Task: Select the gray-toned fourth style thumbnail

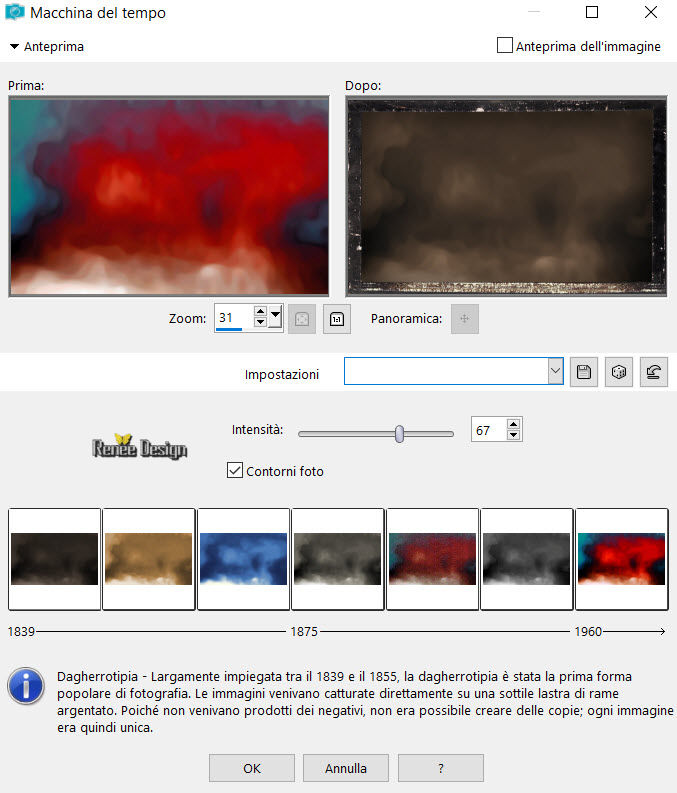Action: pyautogui.click(x=338, y=559)
